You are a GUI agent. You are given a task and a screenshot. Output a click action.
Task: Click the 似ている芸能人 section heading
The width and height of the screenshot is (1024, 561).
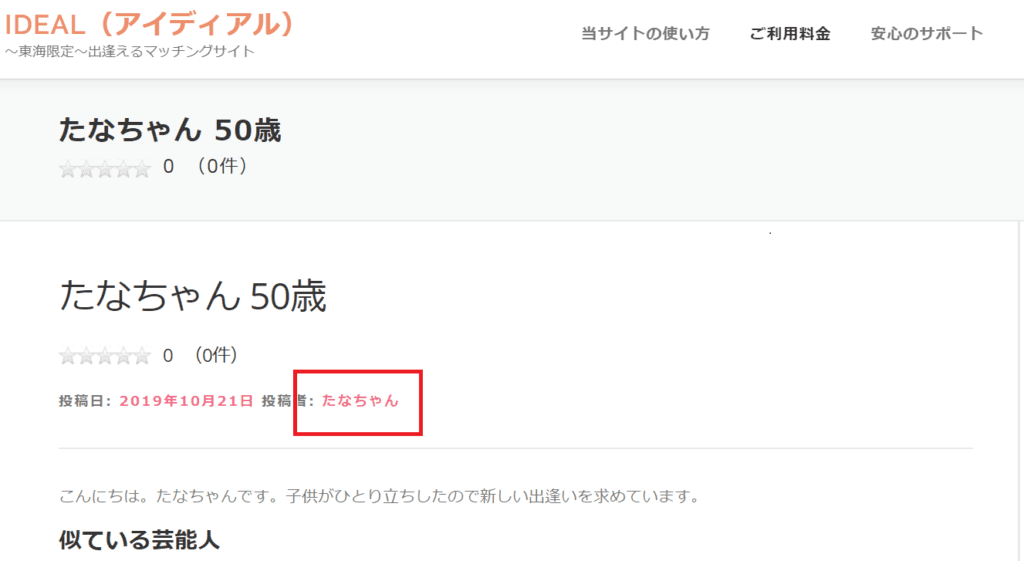click(x=139, y=540)
